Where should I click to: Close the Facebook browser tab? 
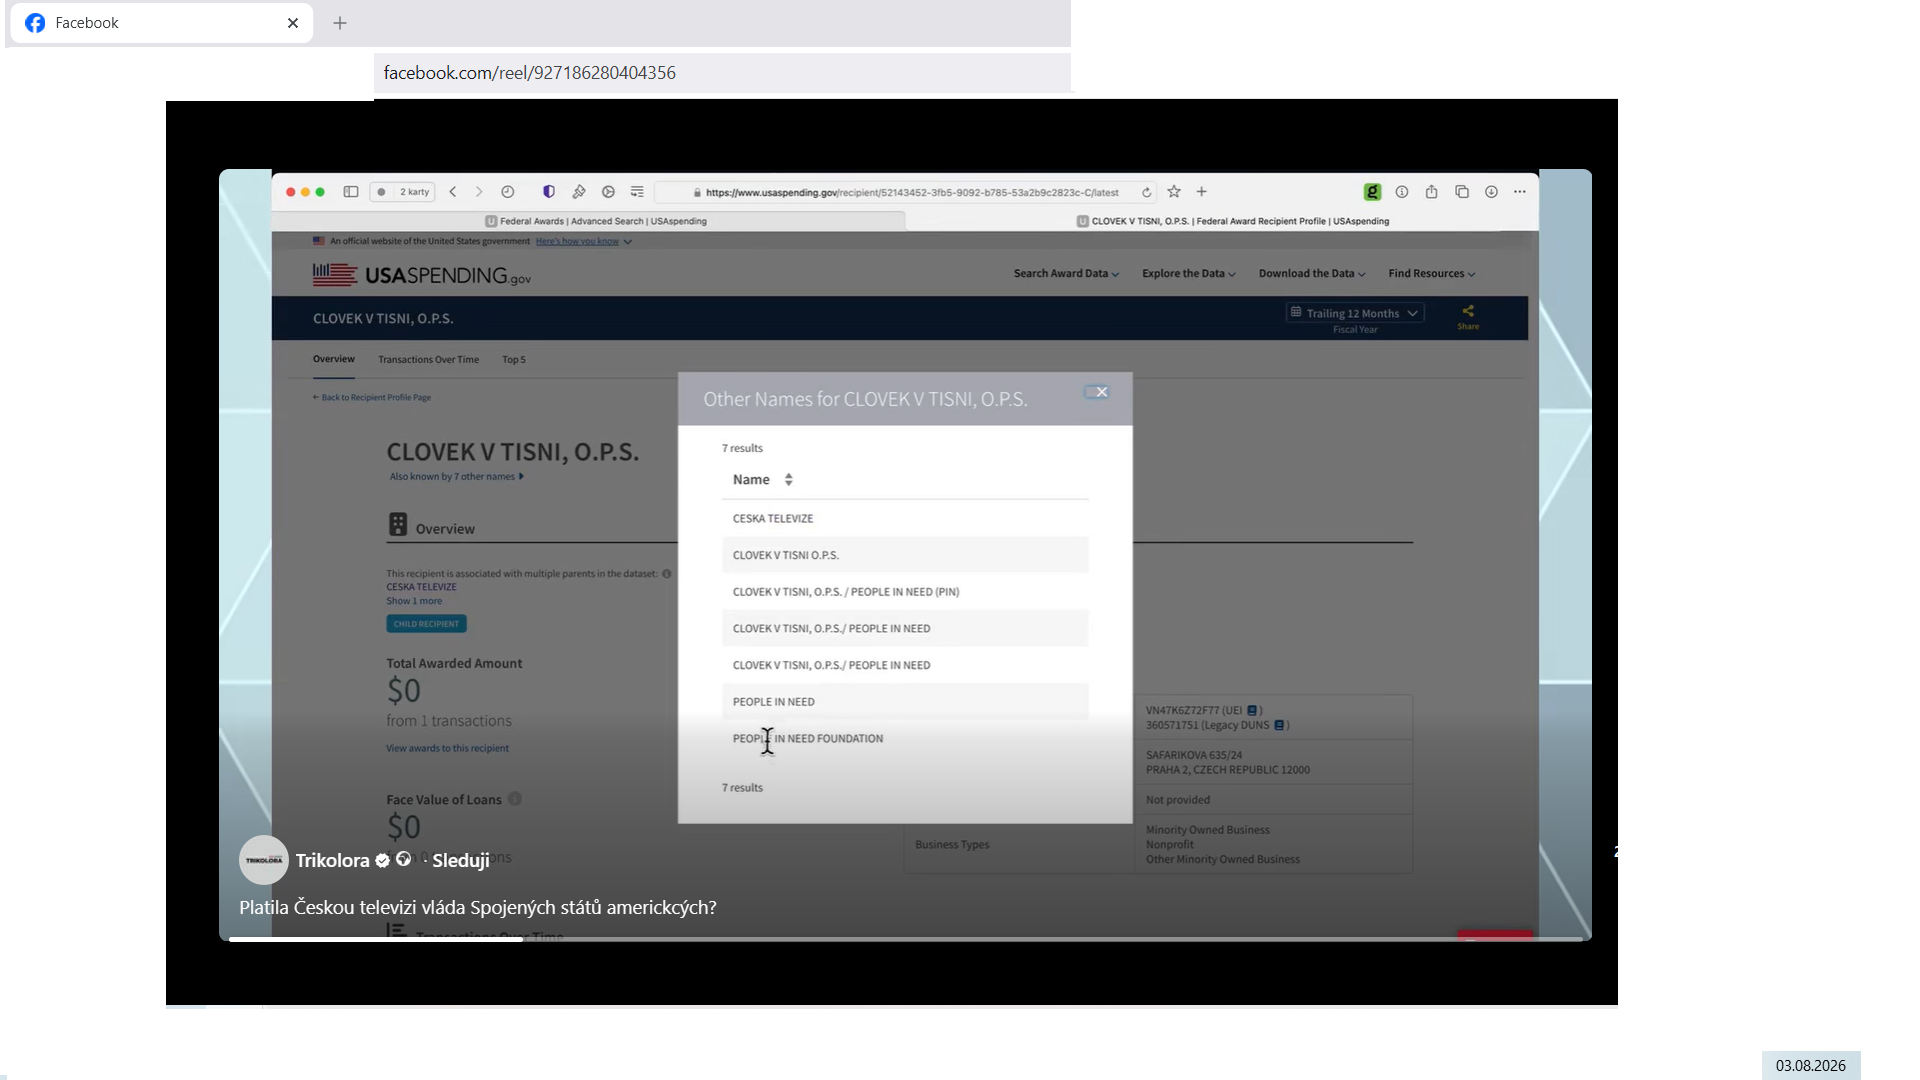293,23
